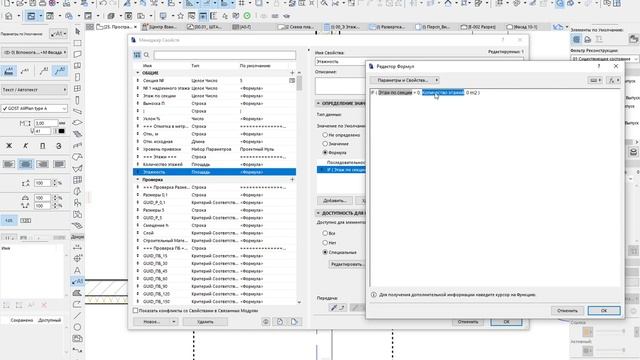The height and width of the screenshot is (360, 640).
Task: Select the Количество этажей property row
Action: 214,164
